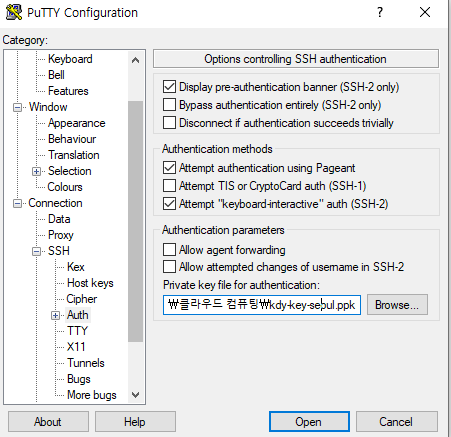Toggle Display pre-authentication banner checkbox

[169, 87]
